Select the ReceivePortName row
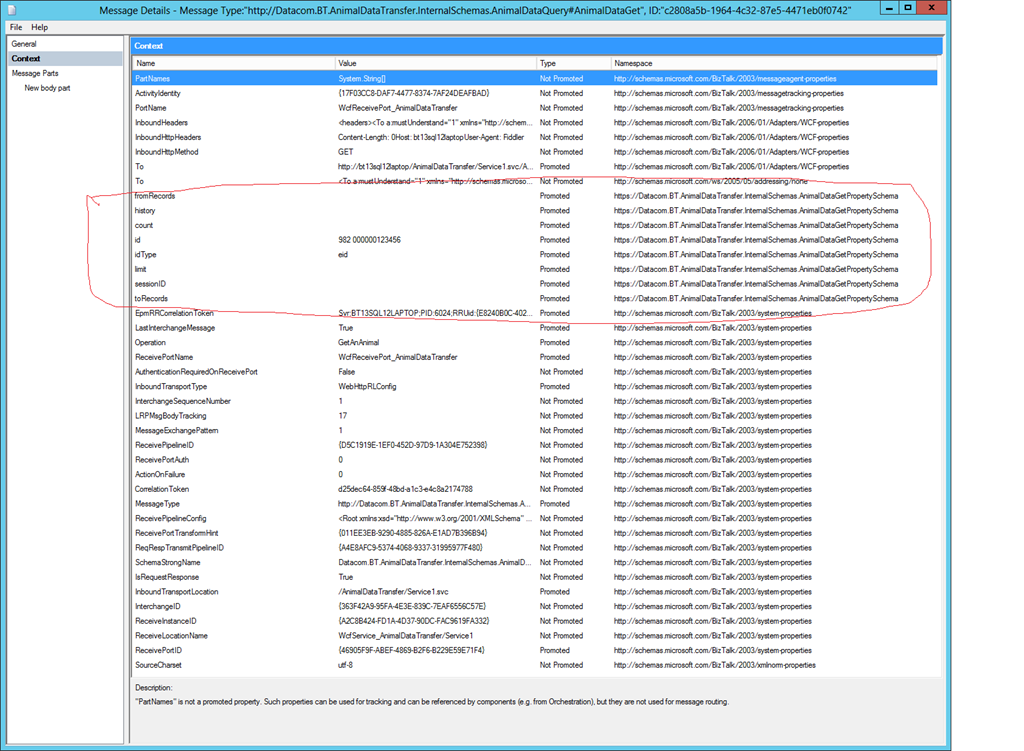The width and height of the screenshot is (1024, 751). 535,357
